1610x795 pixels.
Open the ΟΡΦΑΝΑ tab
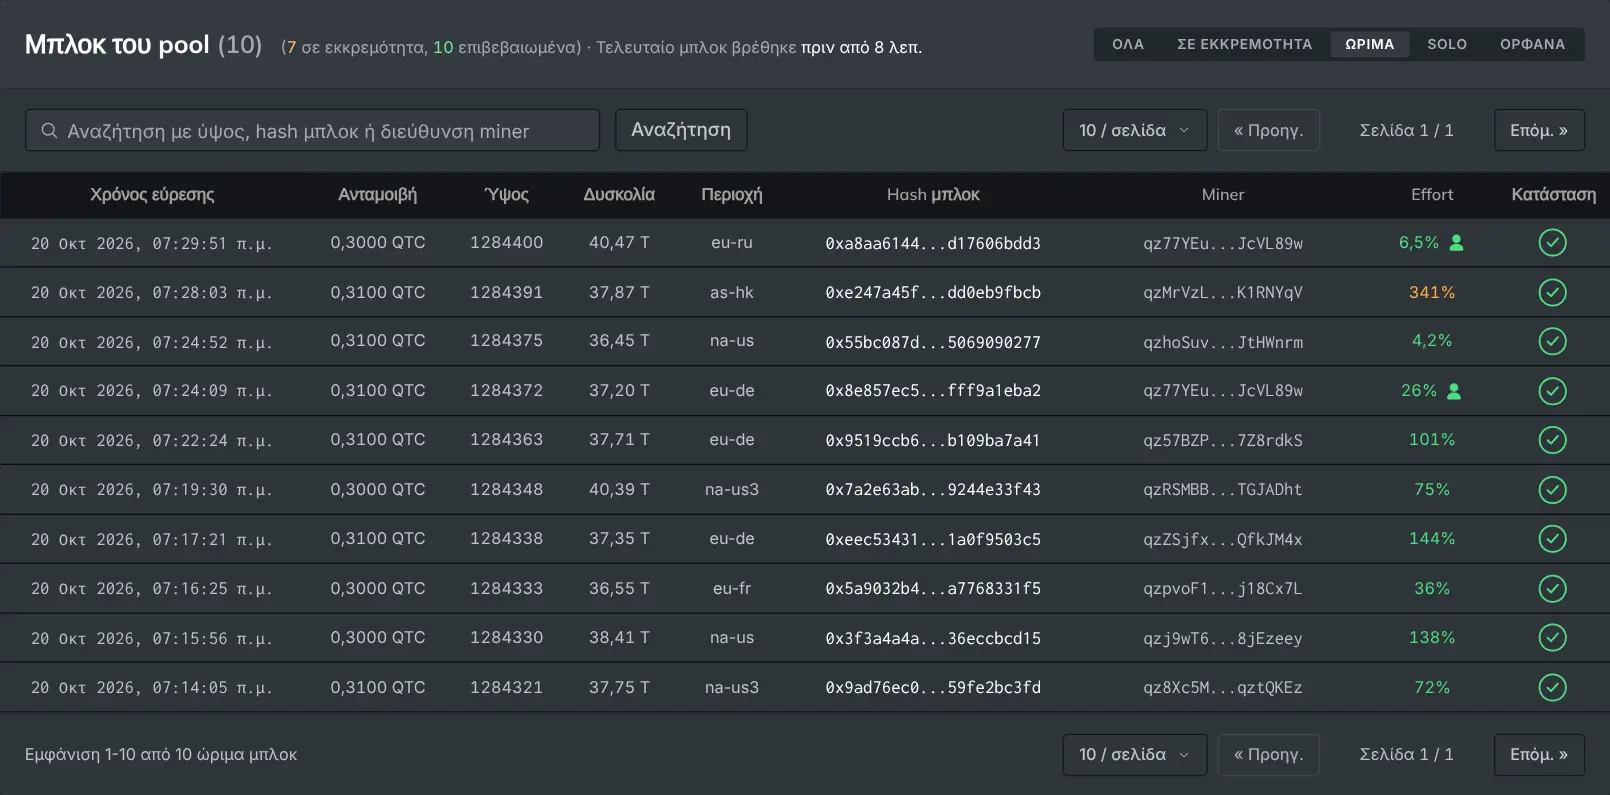click(x=1533, y=44)
